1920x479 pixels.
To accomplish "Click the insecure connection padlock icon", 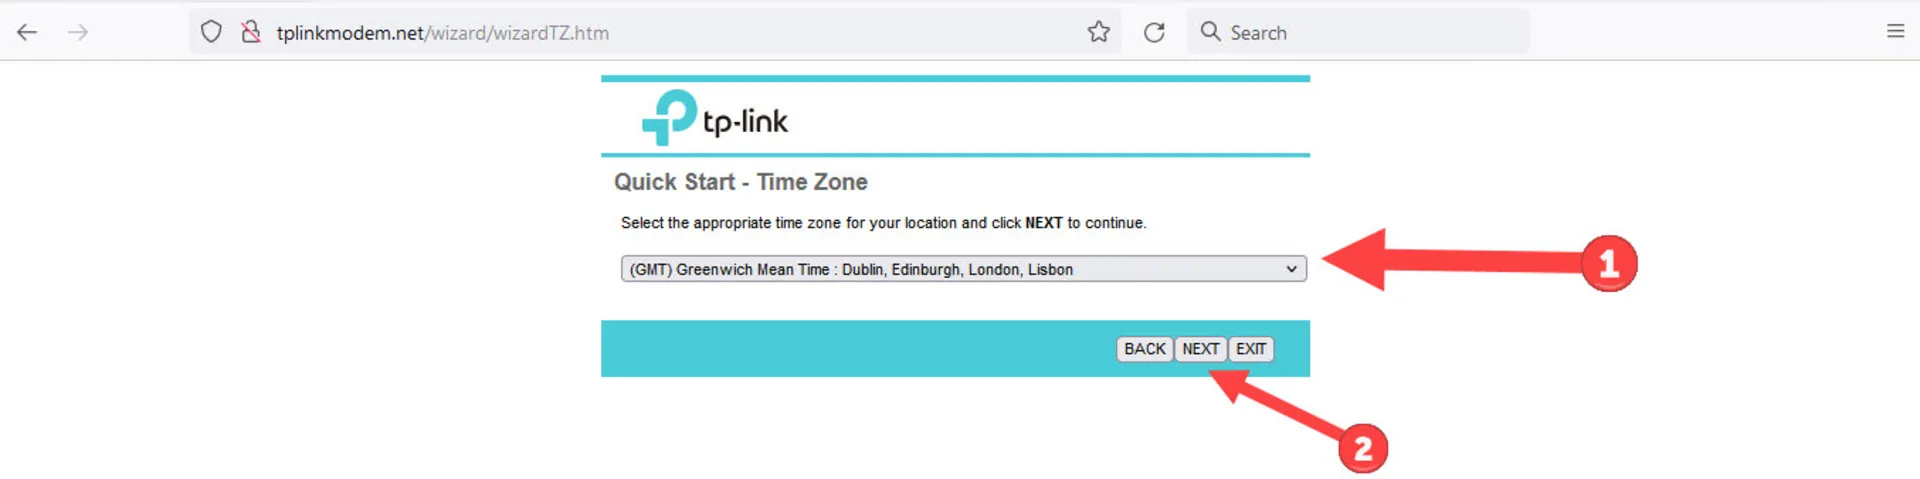I will 250,32.
